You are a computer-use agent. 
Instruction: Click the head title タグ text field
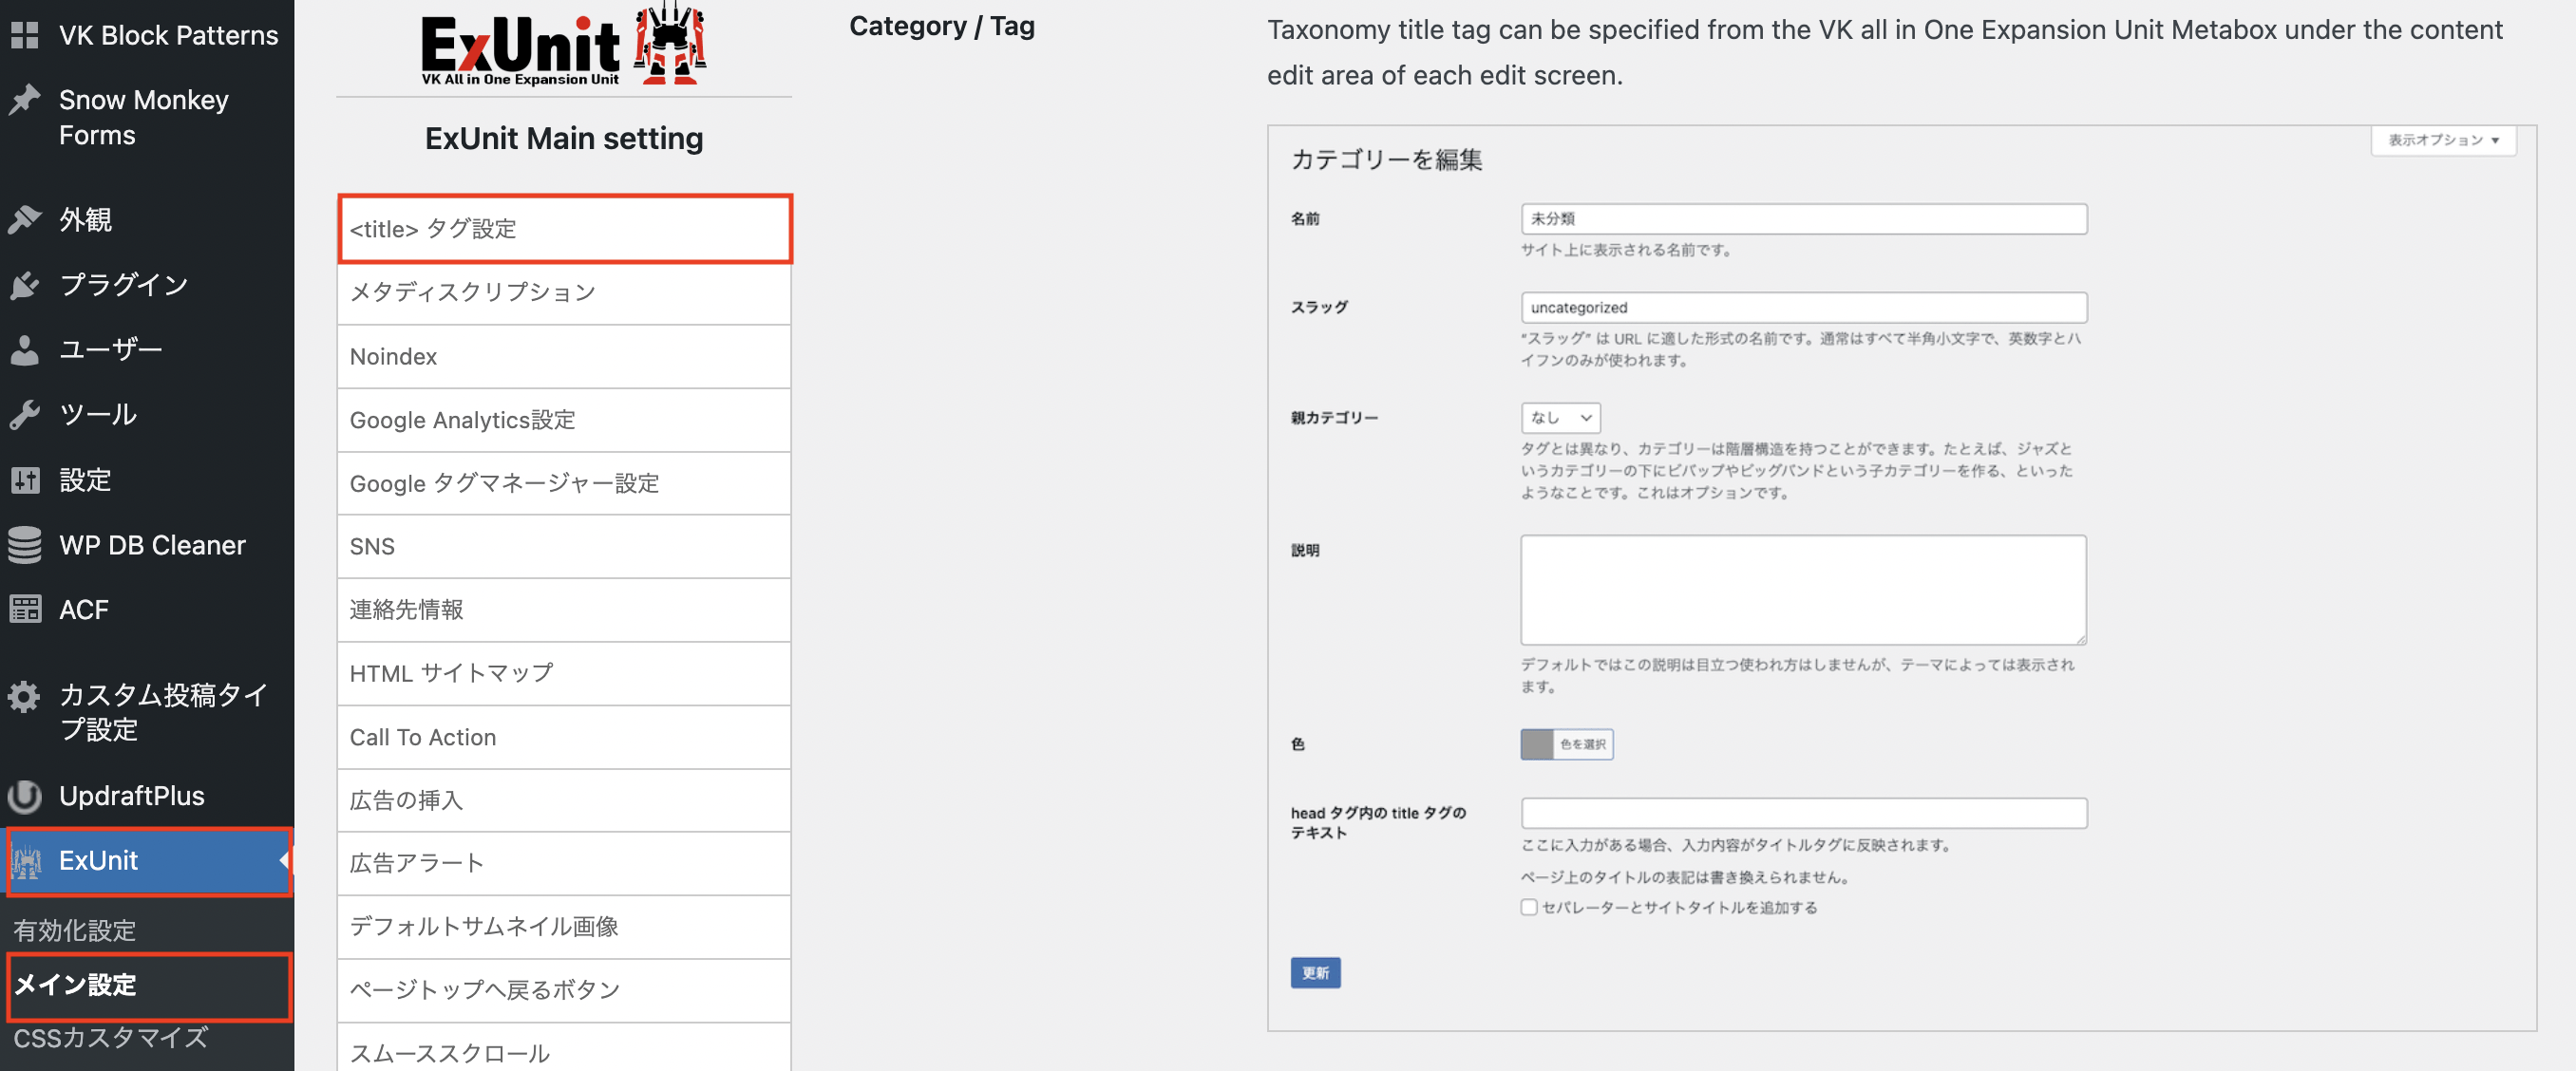coord(1803,813)
